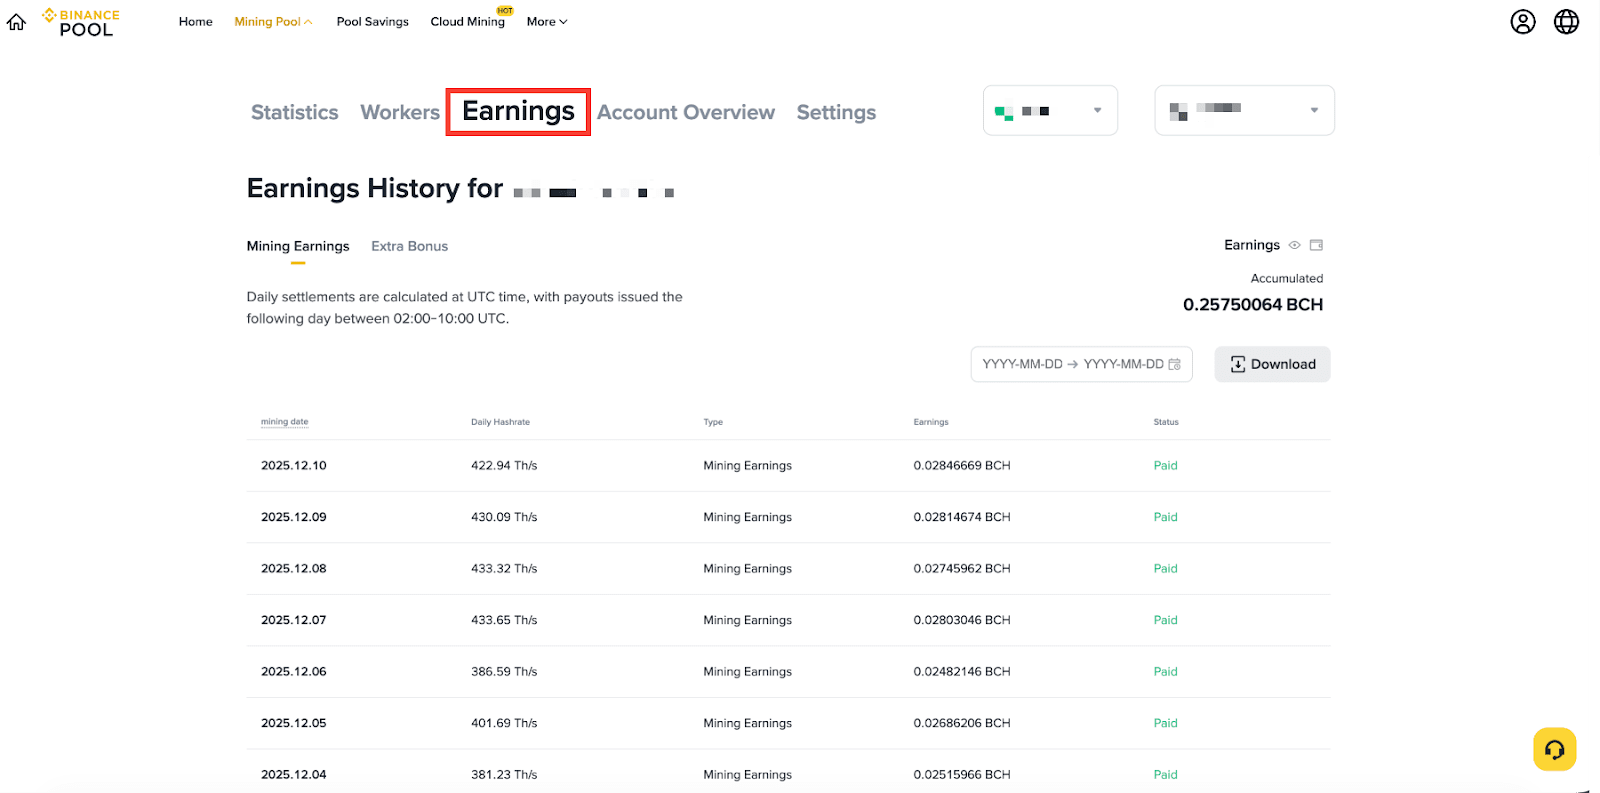Select the 2025.12.04 date cell
Viewport: 1600px width, 793px height.
pyautogui.click(x=294, y=775)
